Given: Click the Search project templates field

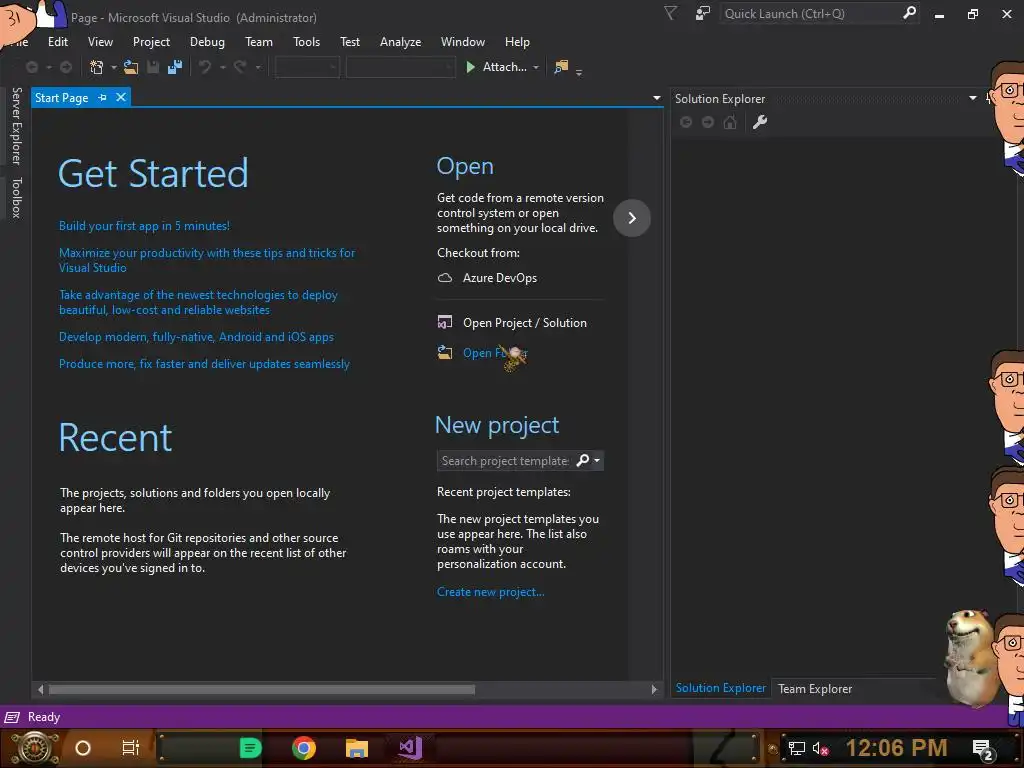Looking at the screenshot, I should coord(505,460).
